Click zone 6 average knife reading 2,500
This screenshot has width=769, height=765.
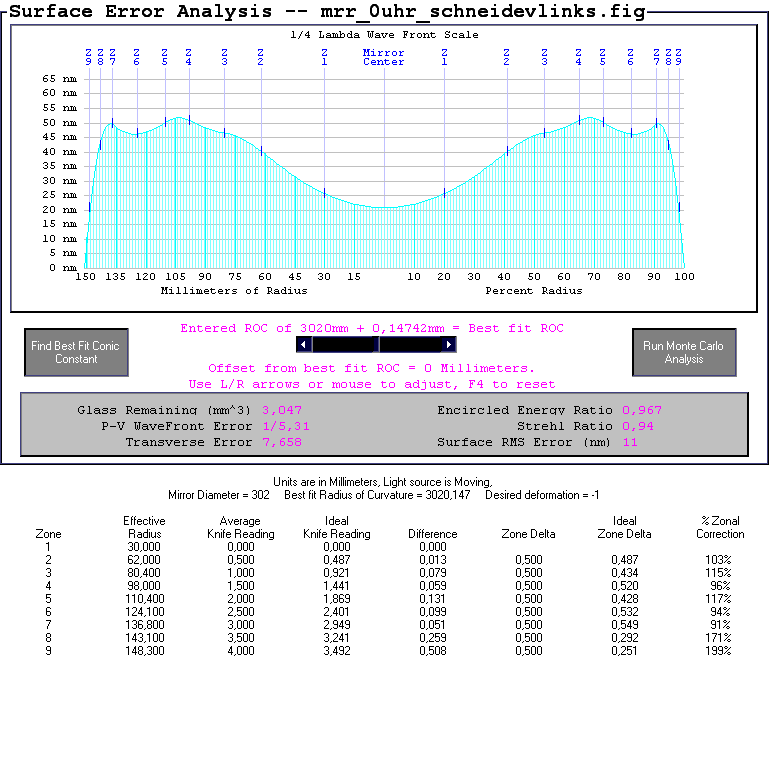coord(241,612)
